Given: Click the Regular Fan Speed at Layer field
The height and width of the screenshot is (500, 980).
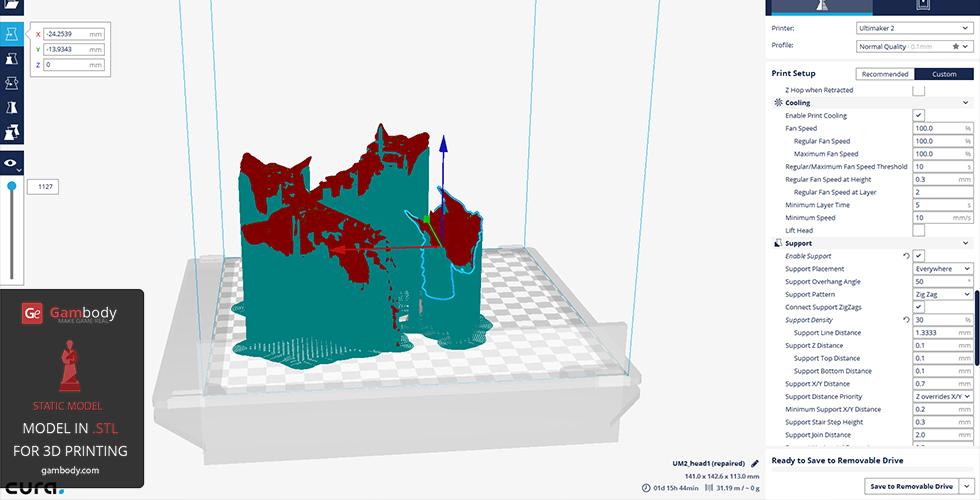Looking at the screenshot, I should click(942, 192).
